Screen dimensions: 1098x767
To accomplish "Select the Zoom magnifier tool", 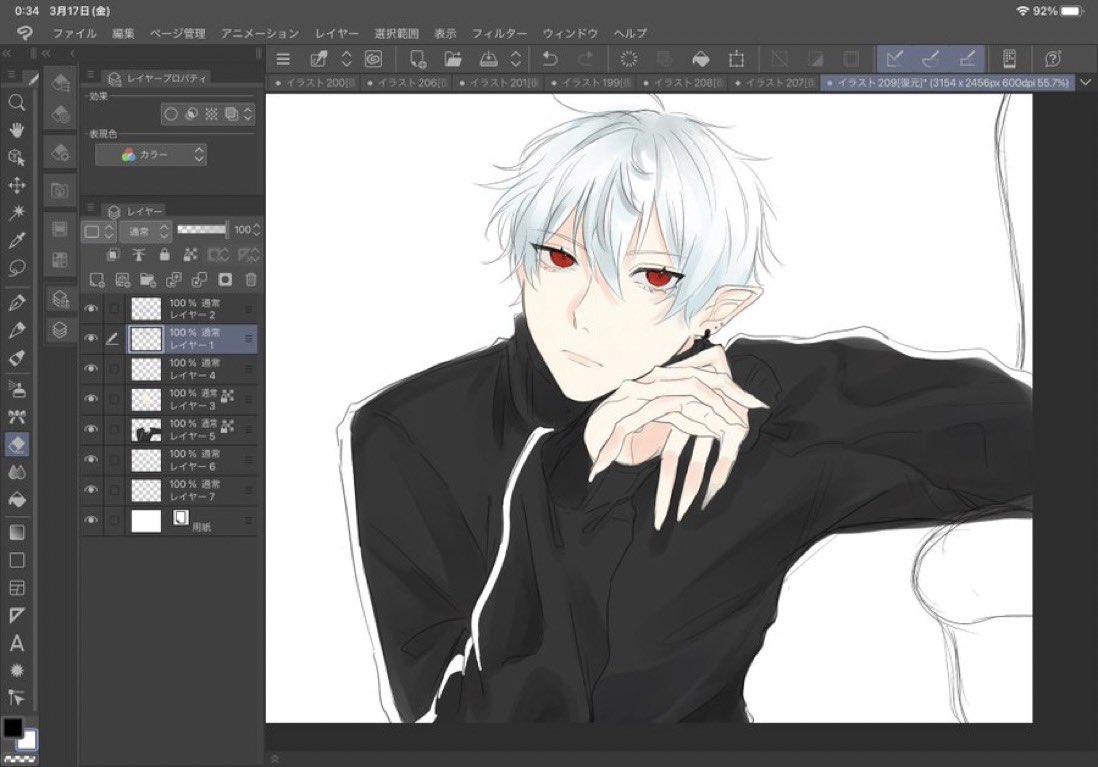I will click(17, 103).
